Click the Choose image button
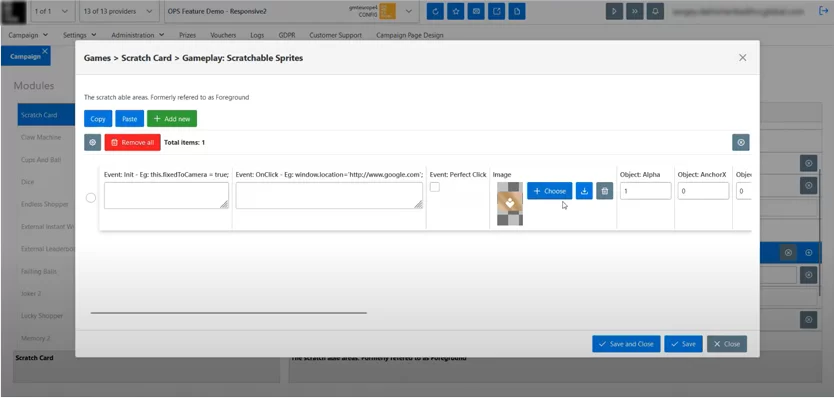This screenshot has height=398, width=834. click(x=549, y=191)
